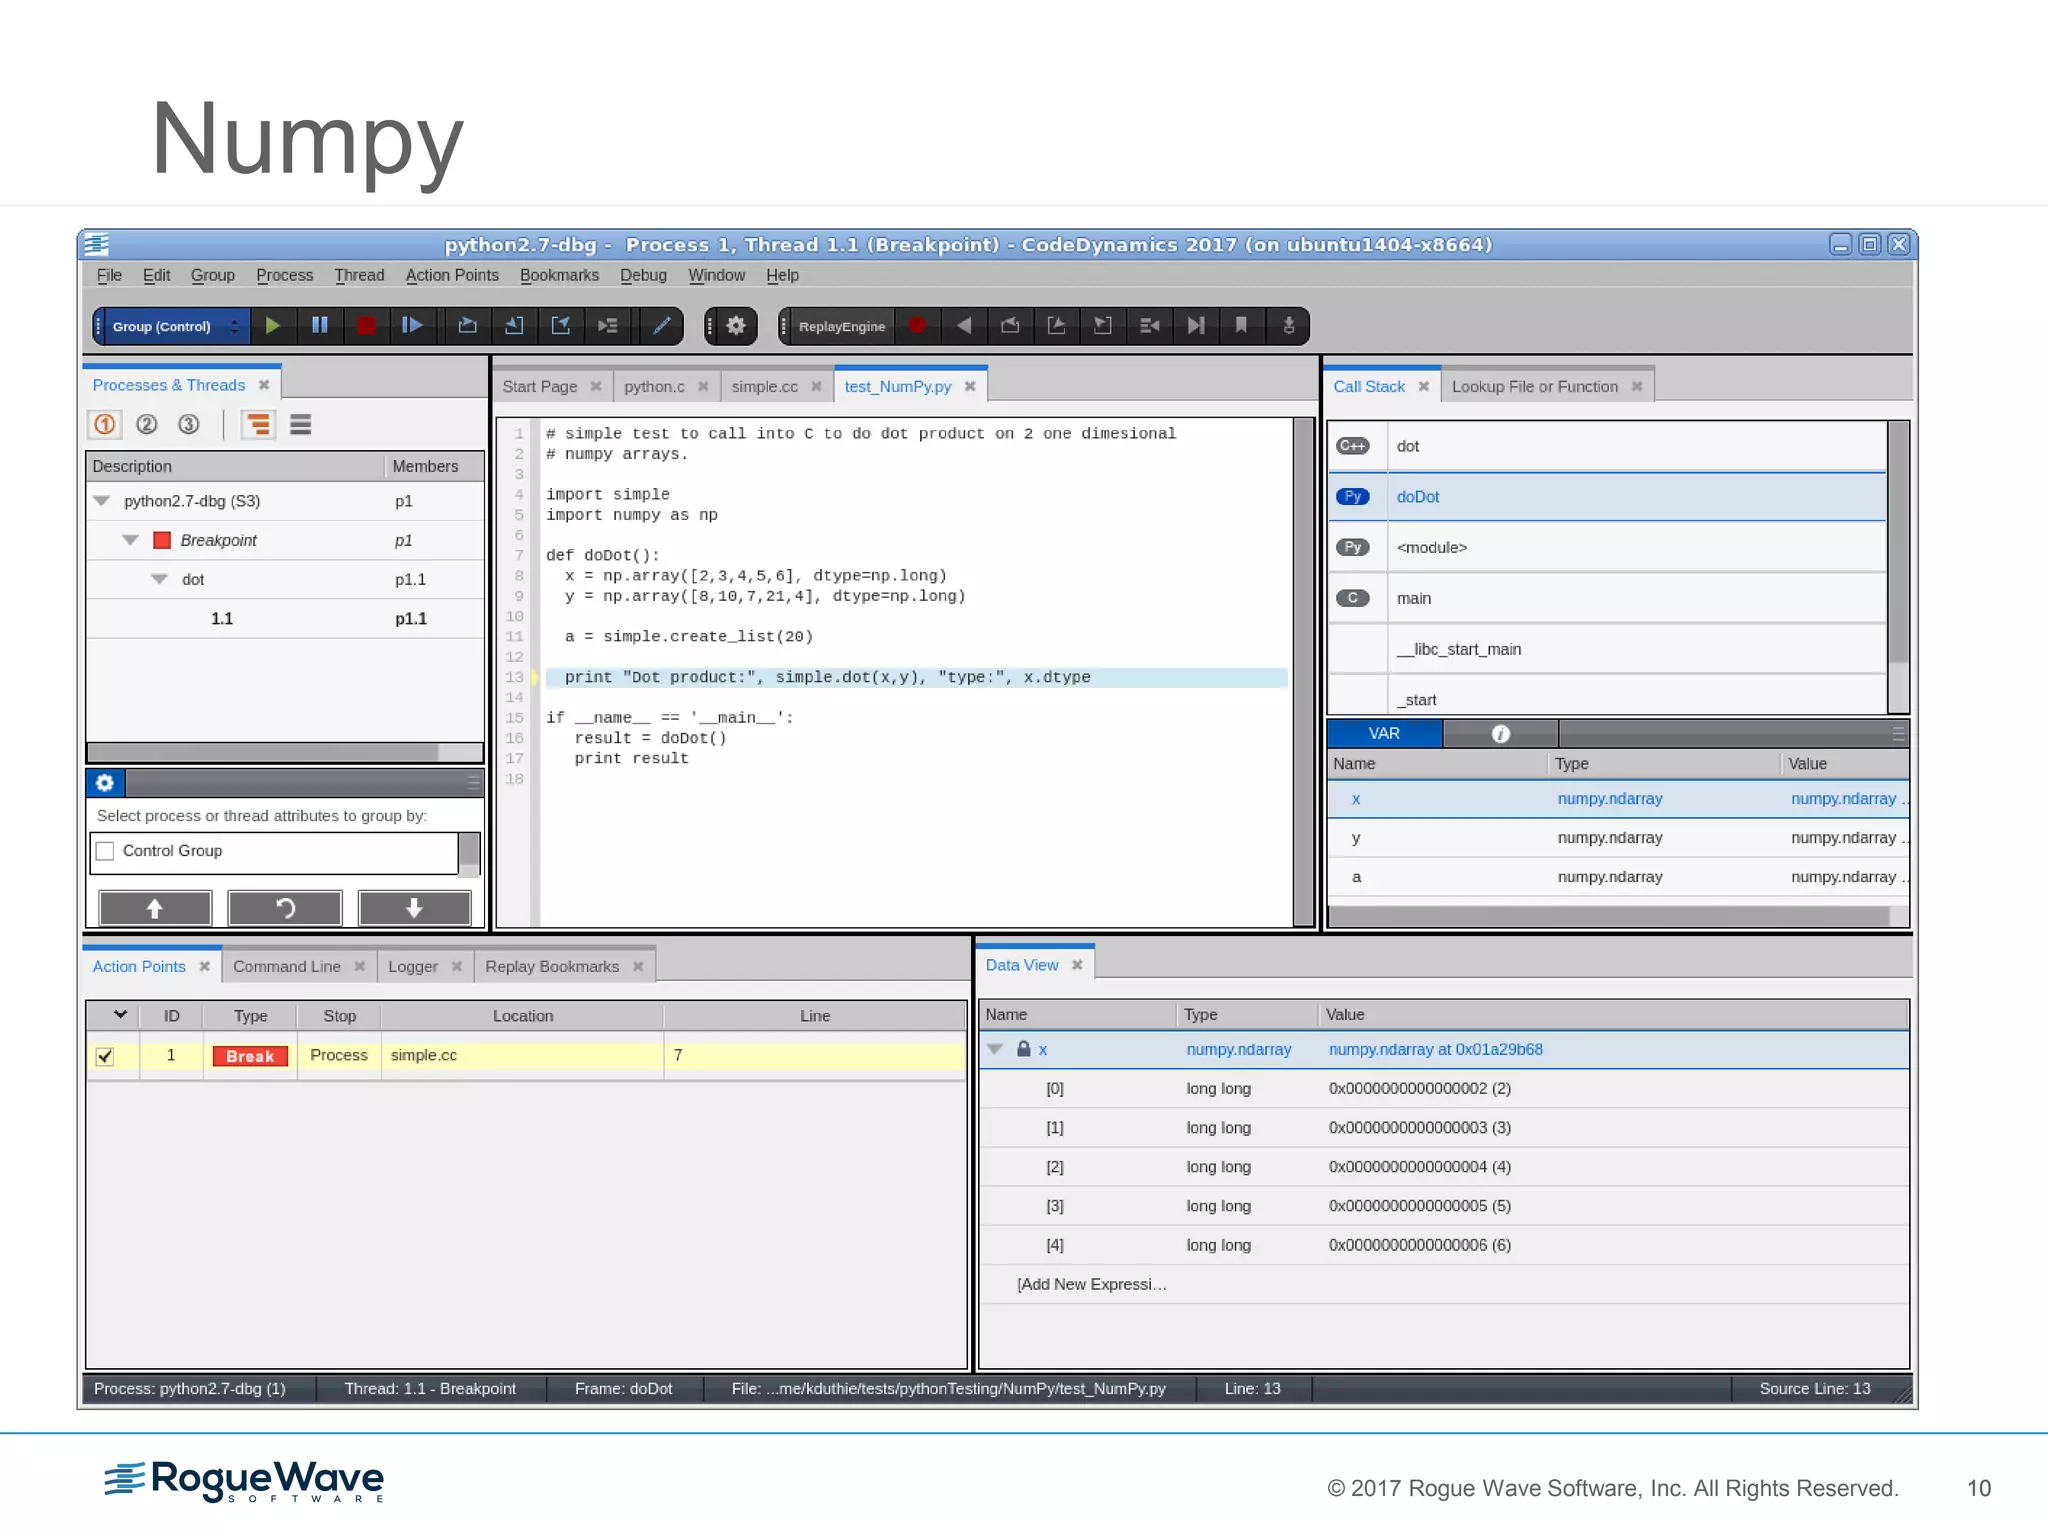Open the Action Points menu
Screen dimensions: 2048x1536
point(451,275)
